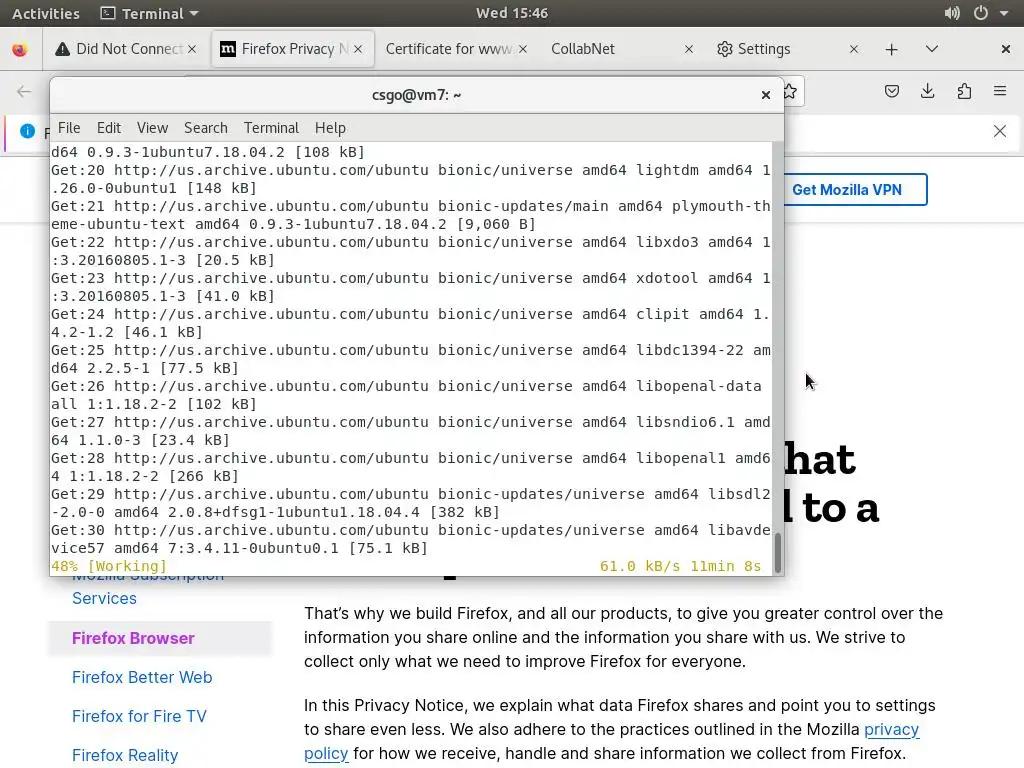Click the 48% [Working] progress text

[109, 566]
